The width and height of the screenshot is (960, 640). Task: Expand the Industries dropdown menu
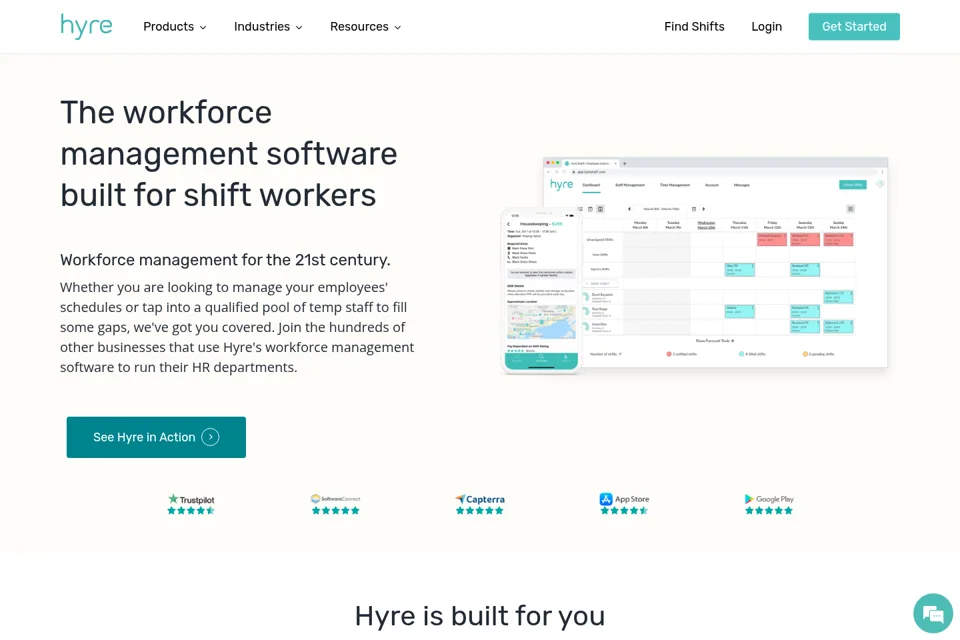268,26
